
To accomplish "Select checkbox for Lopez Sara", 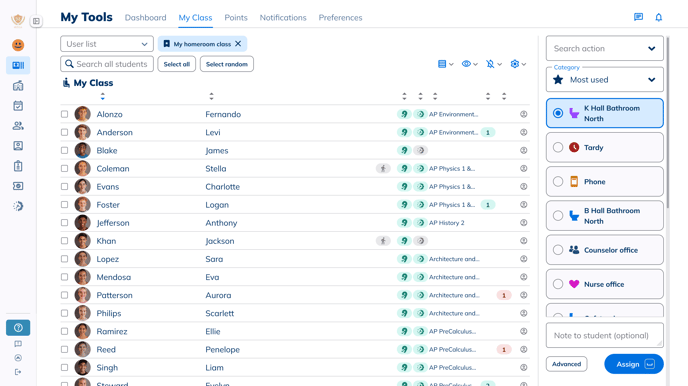I will point(64,259).
